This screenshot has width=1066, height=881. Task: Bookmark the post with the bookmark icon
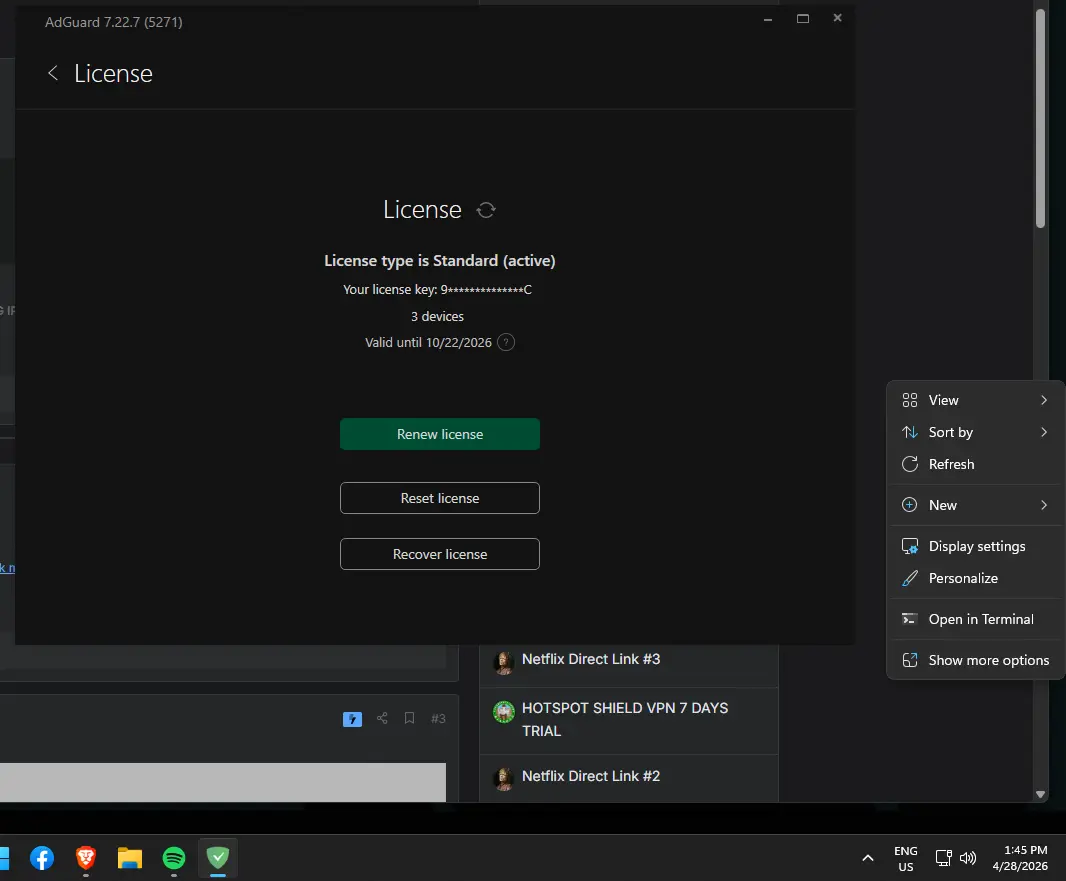(x=409, y=719)
